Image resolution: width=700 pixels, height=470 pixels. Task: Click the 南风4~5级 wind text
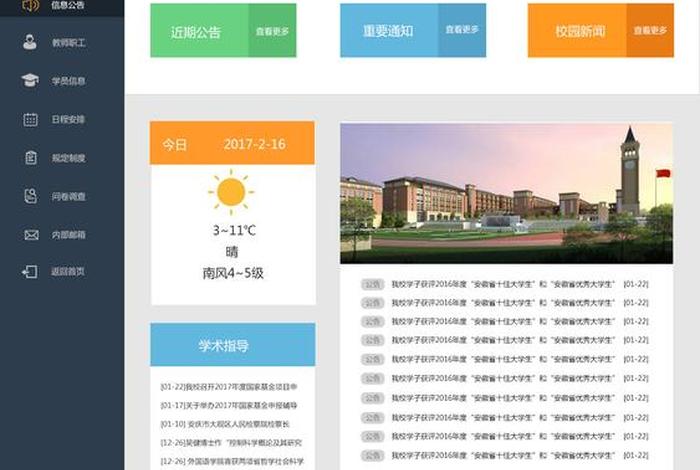click(x=233, y=273)
